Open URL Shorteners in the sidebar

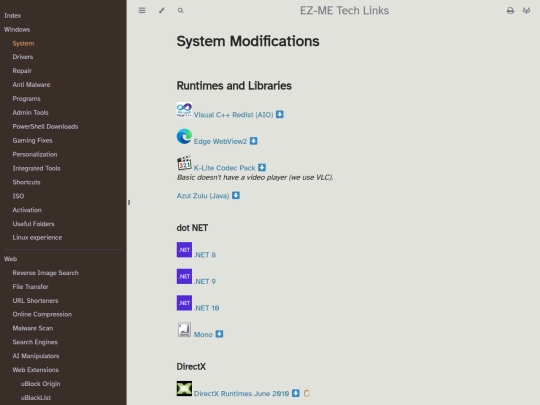click(35, 301)
